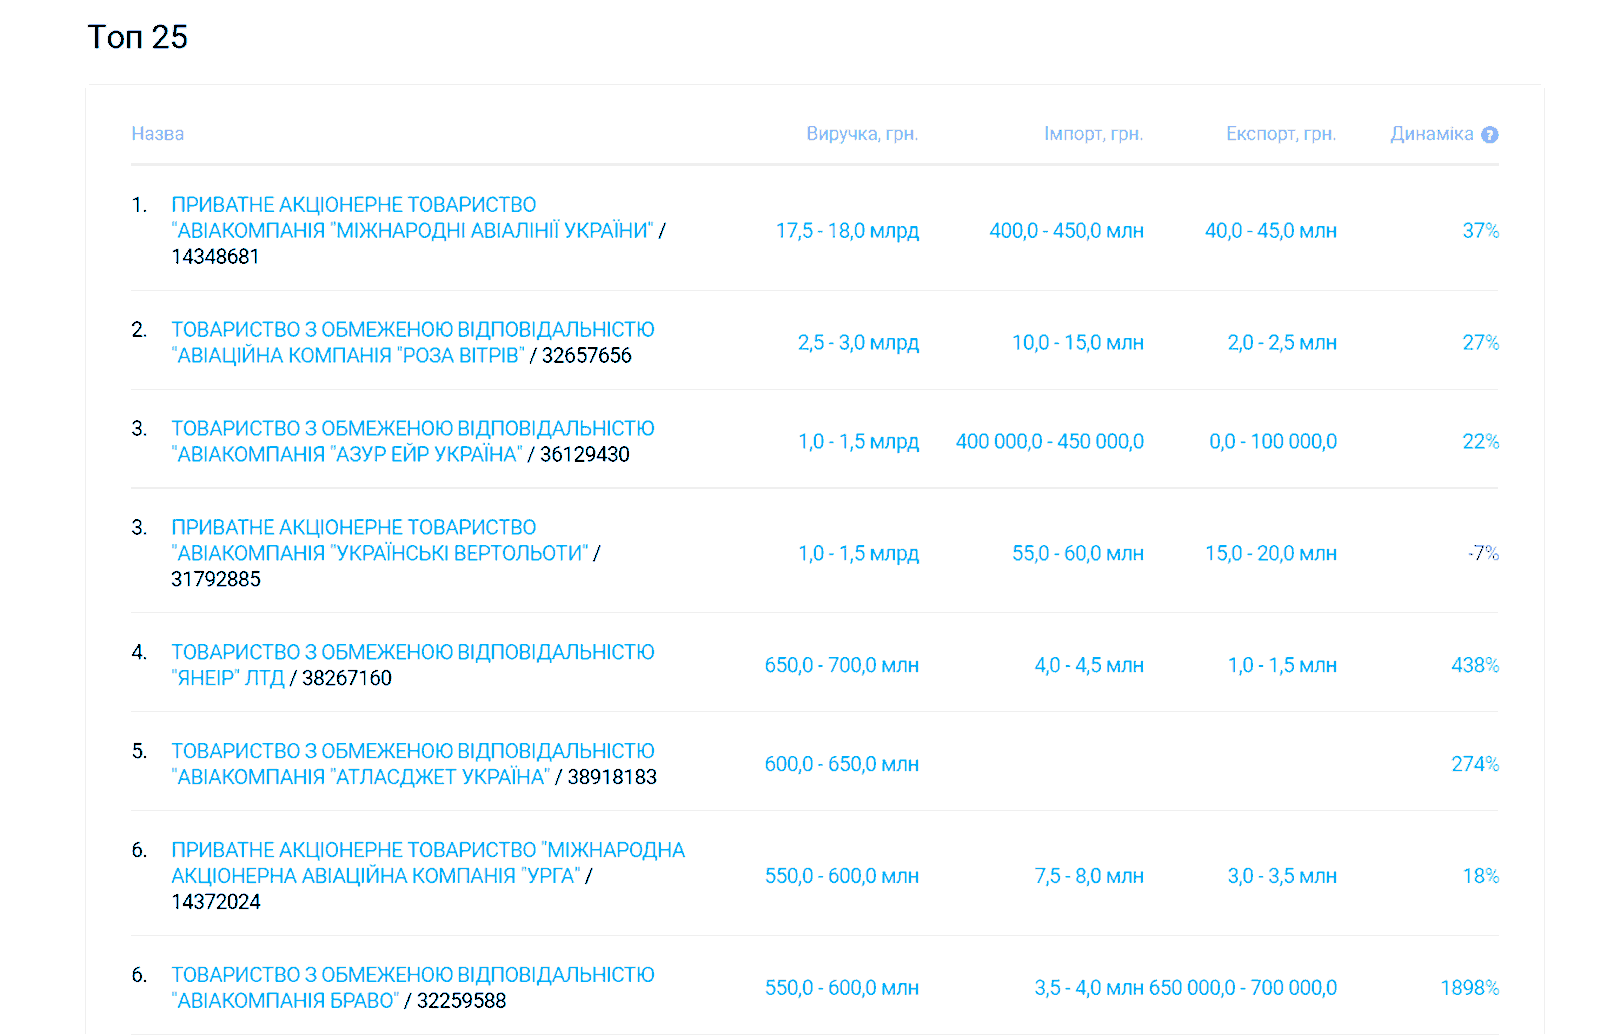Click the "Експорт, грн." column header

click(1281, 134)
